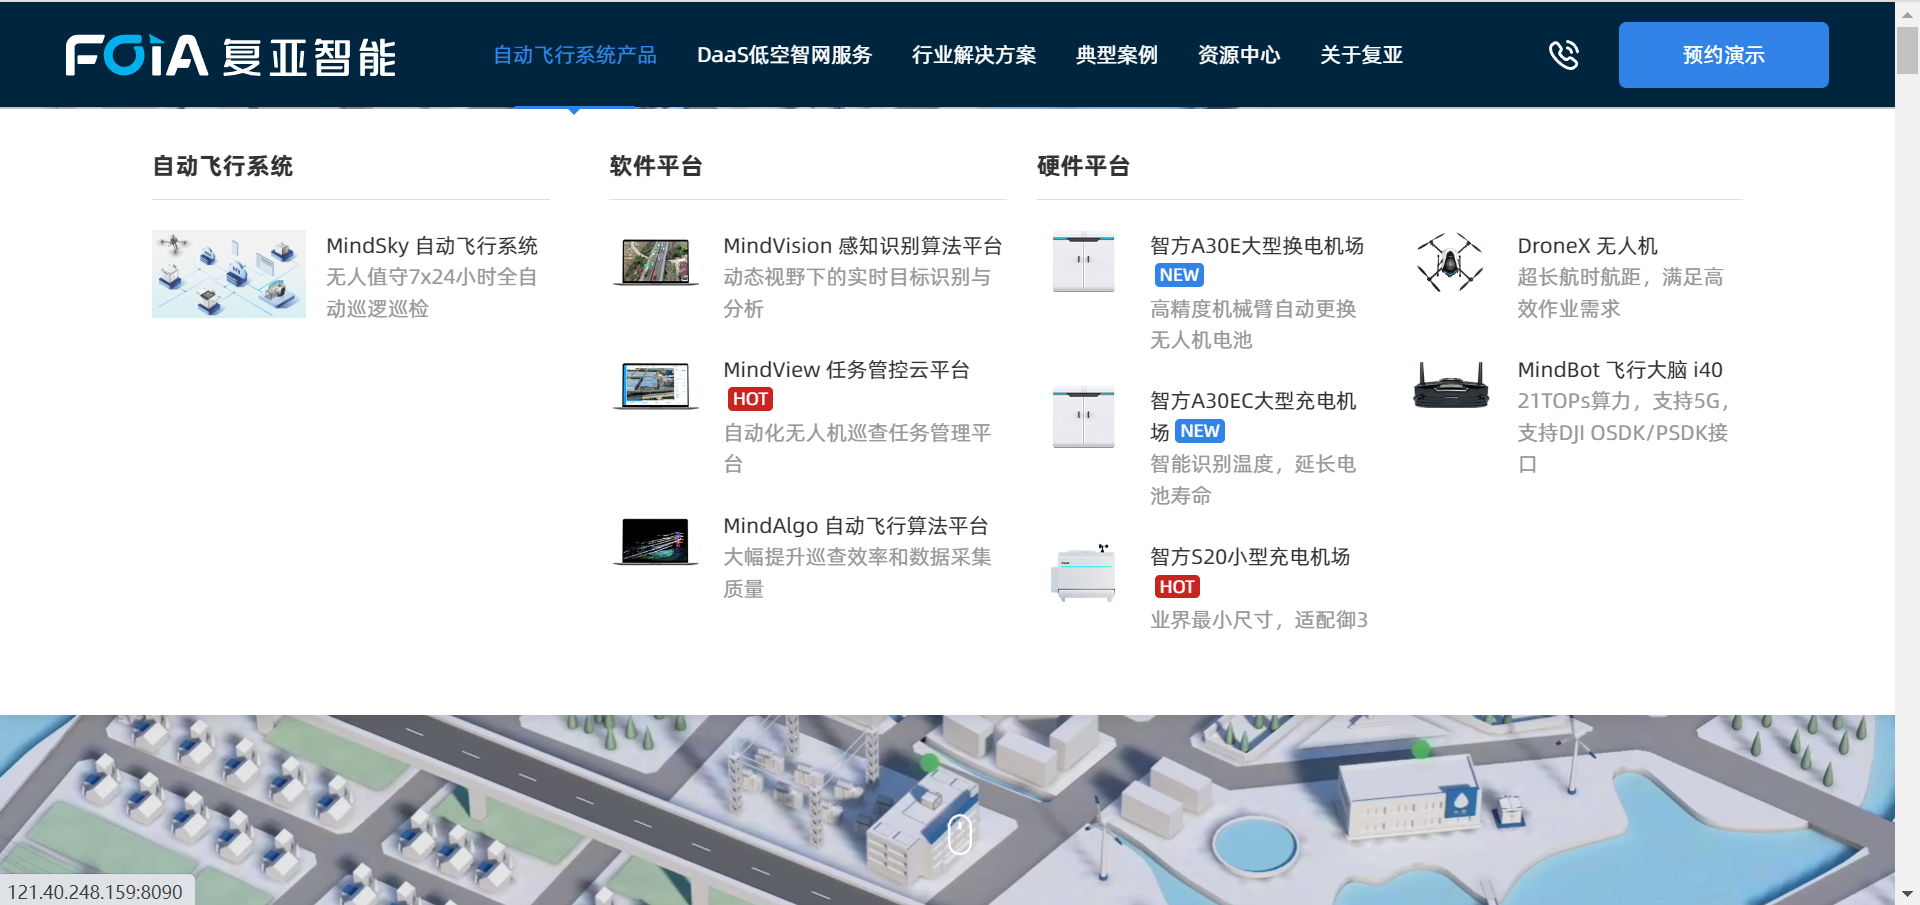Open the 典型案例 nav item
The height and width of the screenshot is (905, 1920).
(x=1117, y=55)
